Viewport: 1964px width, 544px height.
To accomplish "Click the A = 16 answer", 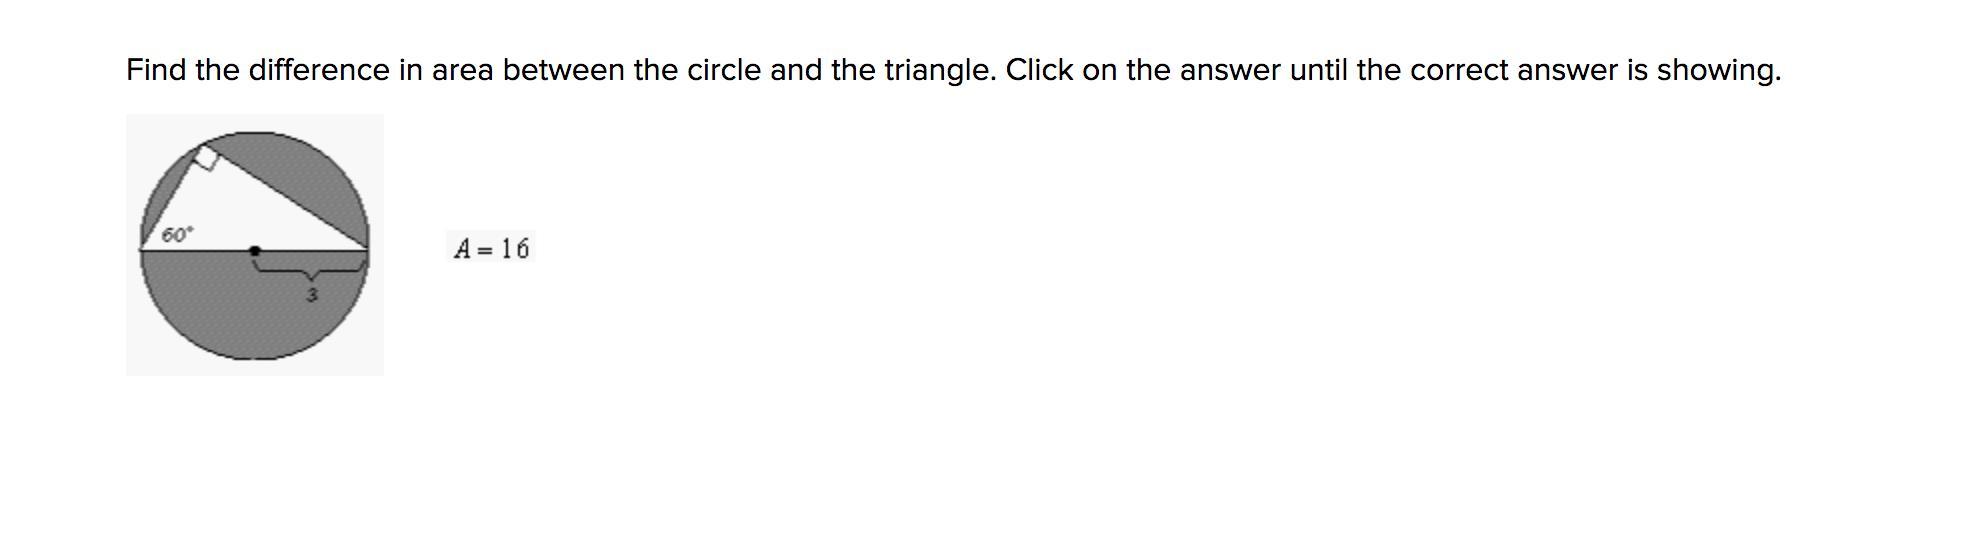I will point(490,248).
